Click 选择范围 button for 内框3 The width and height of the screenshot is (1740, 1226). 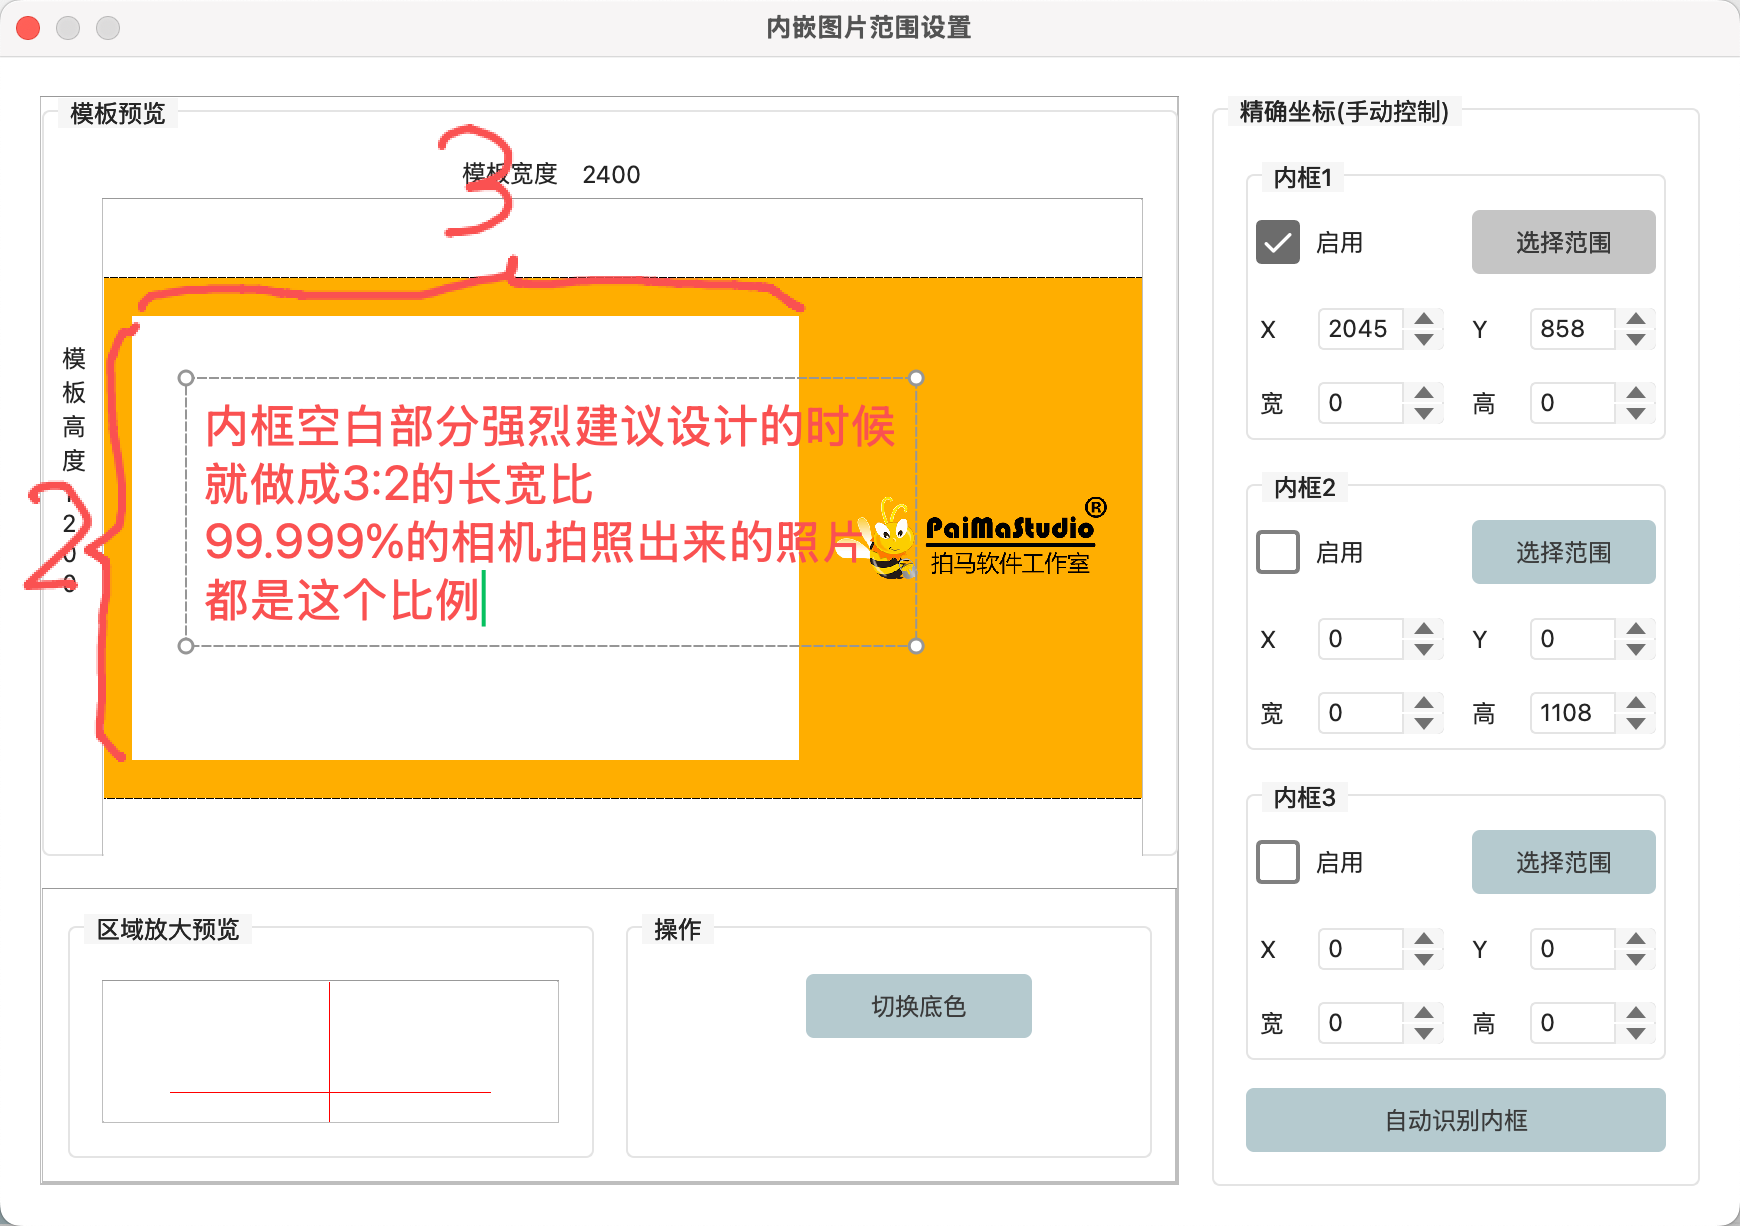point(1563,861)
